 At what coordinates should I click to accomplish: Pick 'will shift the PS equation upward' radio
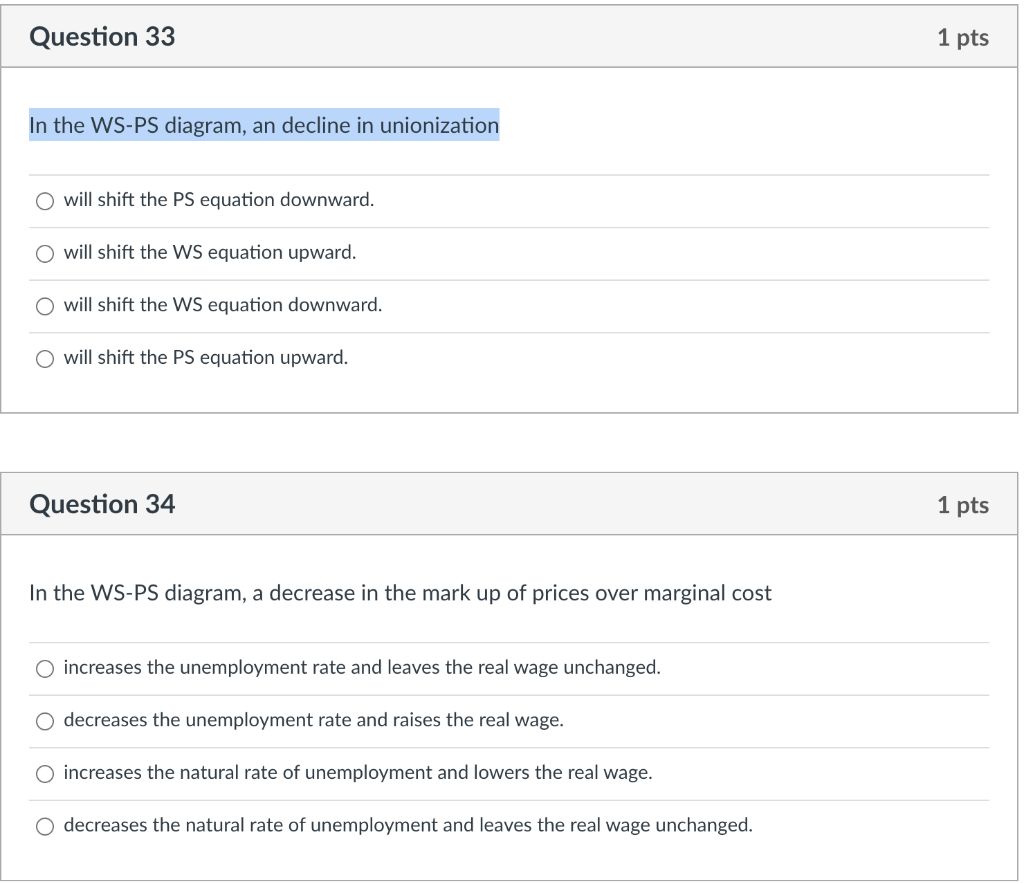point(44,359)
